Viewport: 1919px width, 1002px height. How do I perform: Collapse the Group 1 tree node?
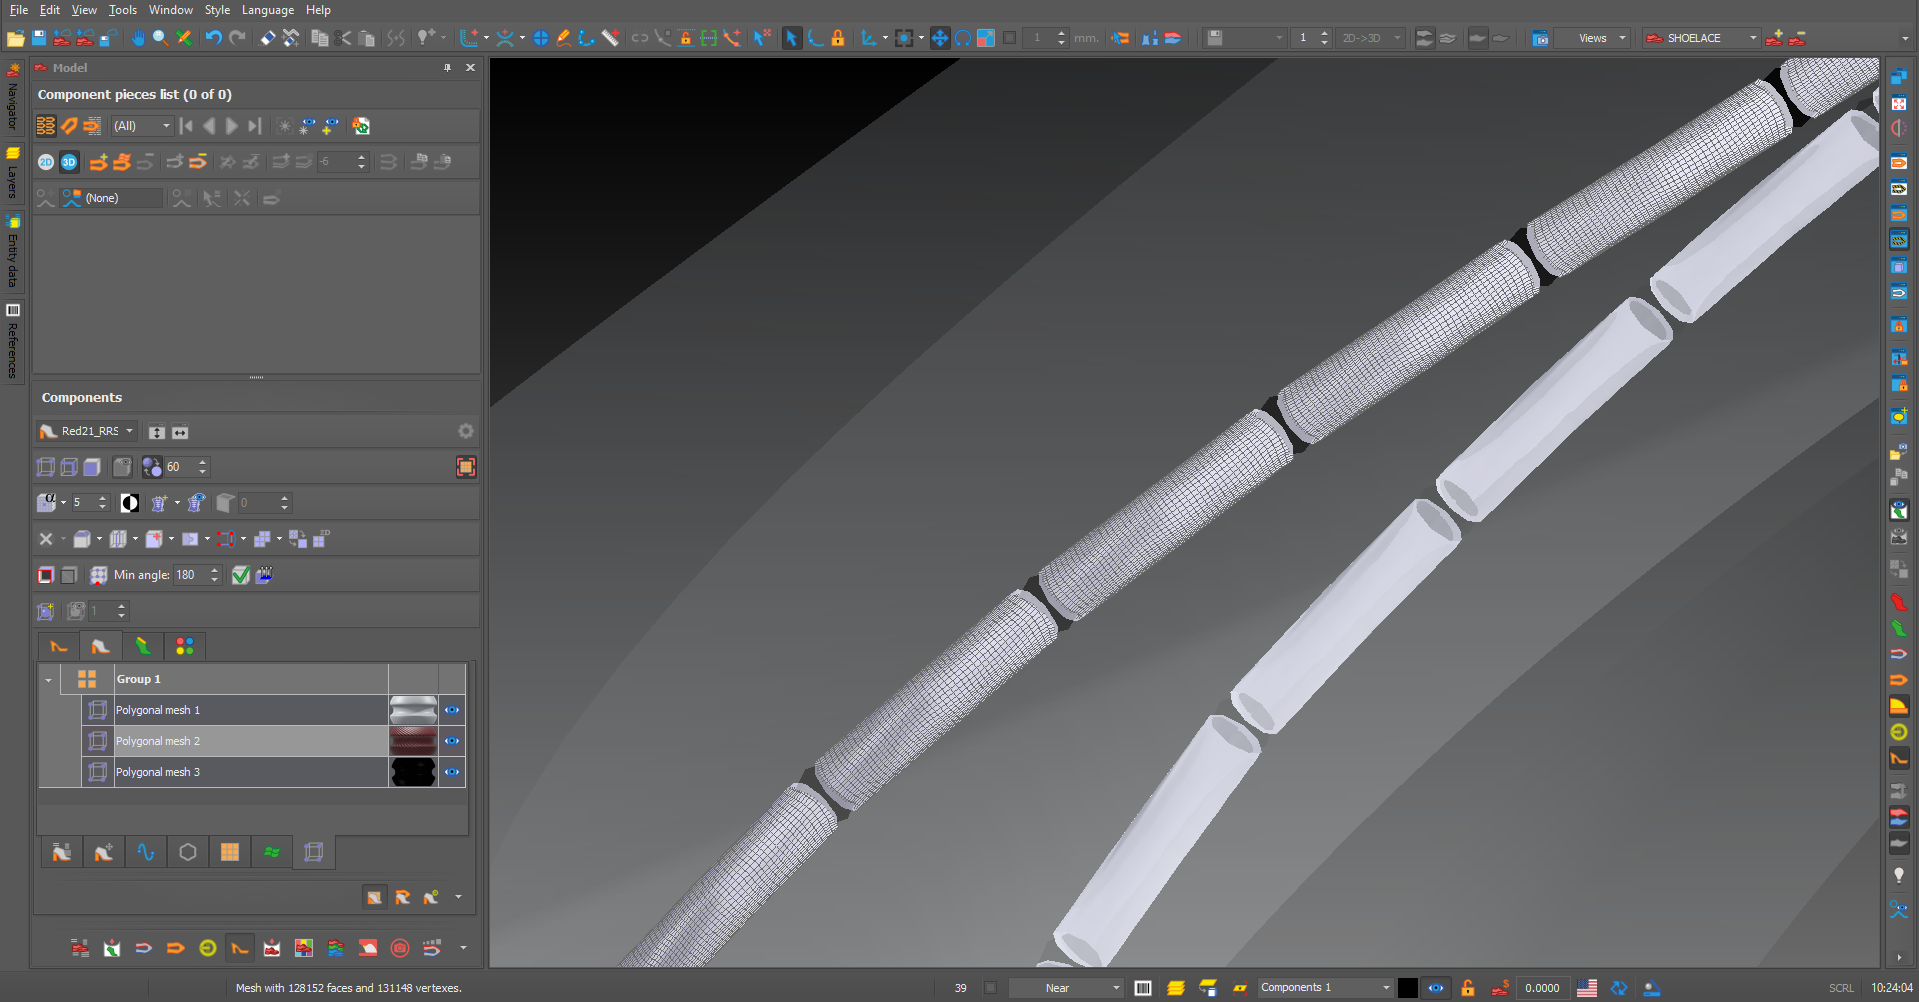pyautogui.click(x=48, y=680)
